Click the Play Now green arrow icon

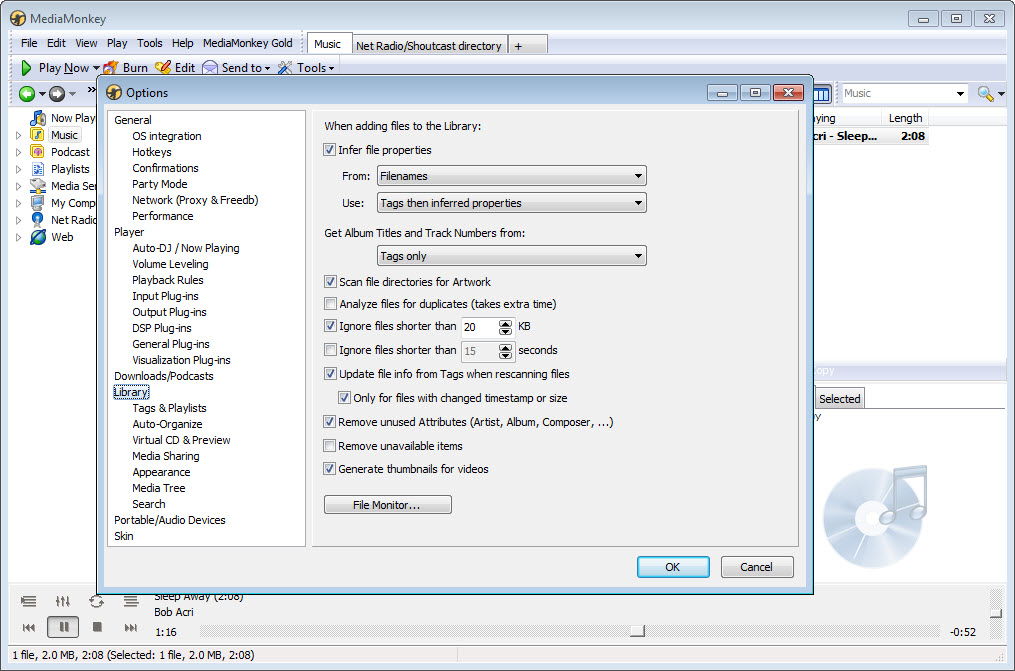[x=26, y=68]
